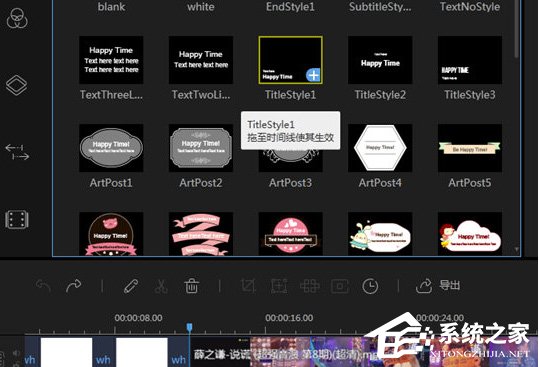
Task: Select the crop tool icon
Action: coord(248,286)
